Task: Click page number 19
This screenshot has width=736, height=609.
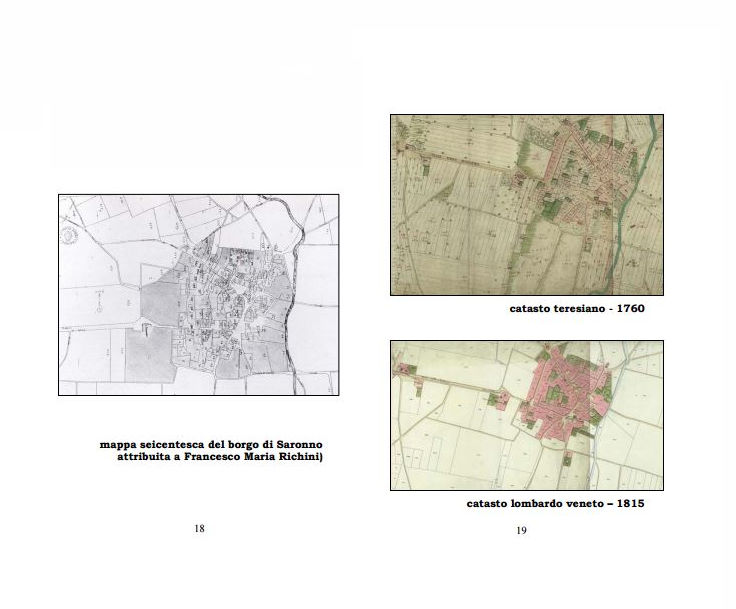Action: pos(521,530)
